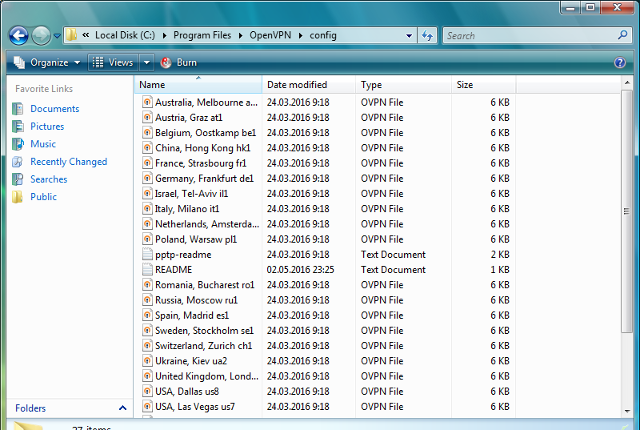Select the Russia, Moscow ru1 file icon

pyautogui.click(x=147, y=300)
